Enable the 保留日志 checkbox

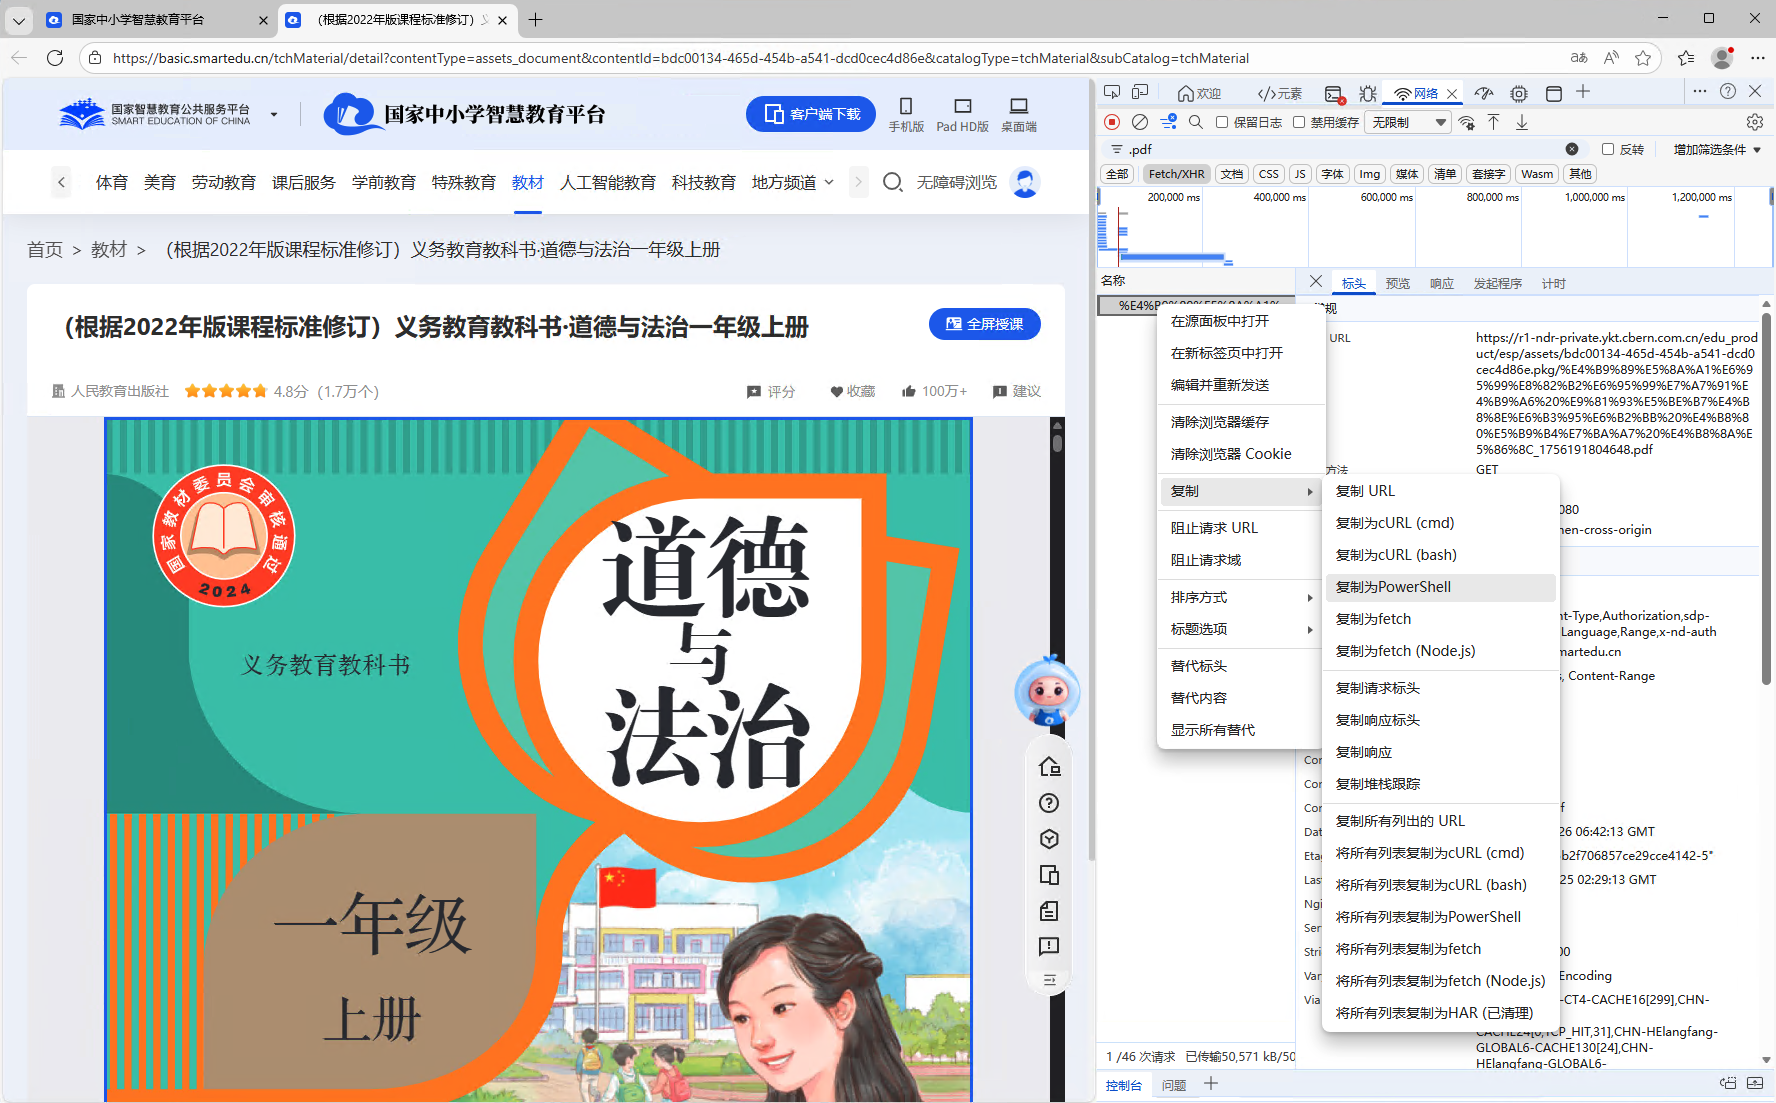(1222, 122)
